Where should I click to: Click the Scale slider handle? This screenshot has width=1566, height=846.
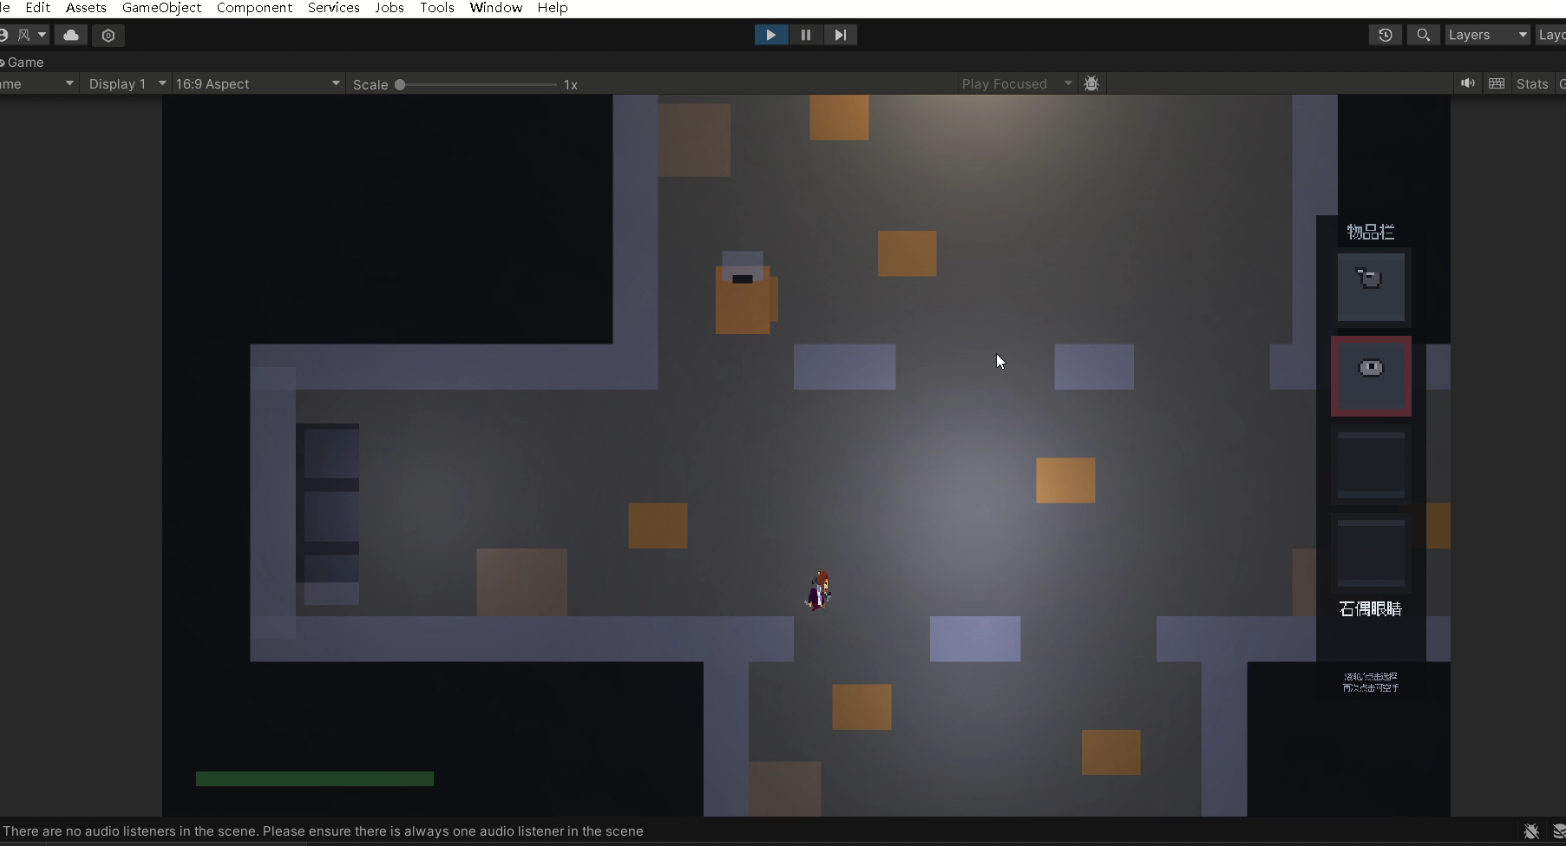pos(400,85)
